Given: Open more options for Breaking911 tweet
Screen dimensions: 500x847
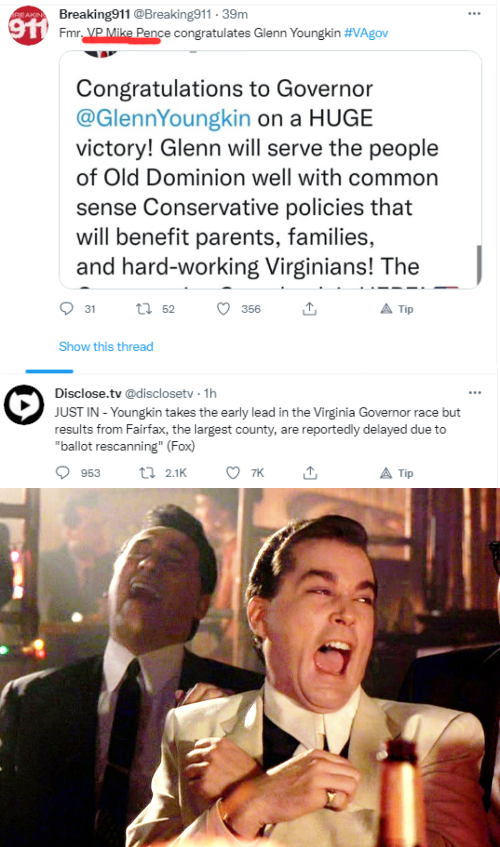Looking at the screenshot, I should click(x=474, y=14).
